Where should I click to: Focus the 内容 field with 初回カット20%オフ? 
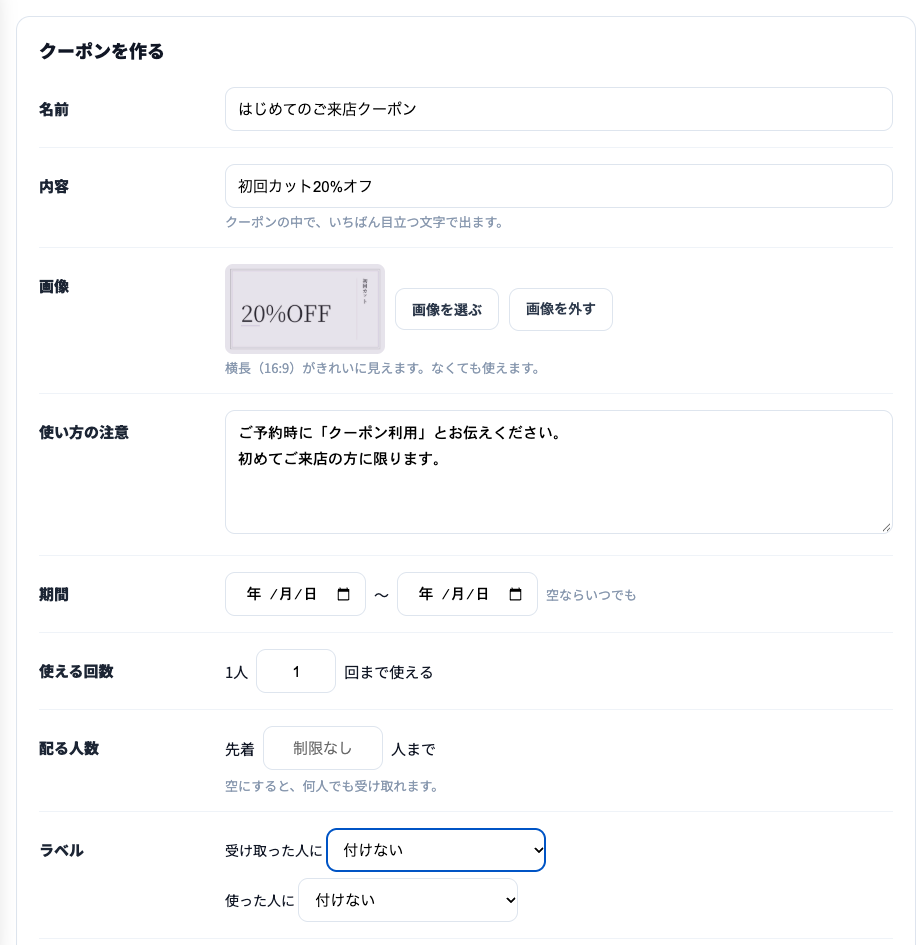[x=559, y=186]
